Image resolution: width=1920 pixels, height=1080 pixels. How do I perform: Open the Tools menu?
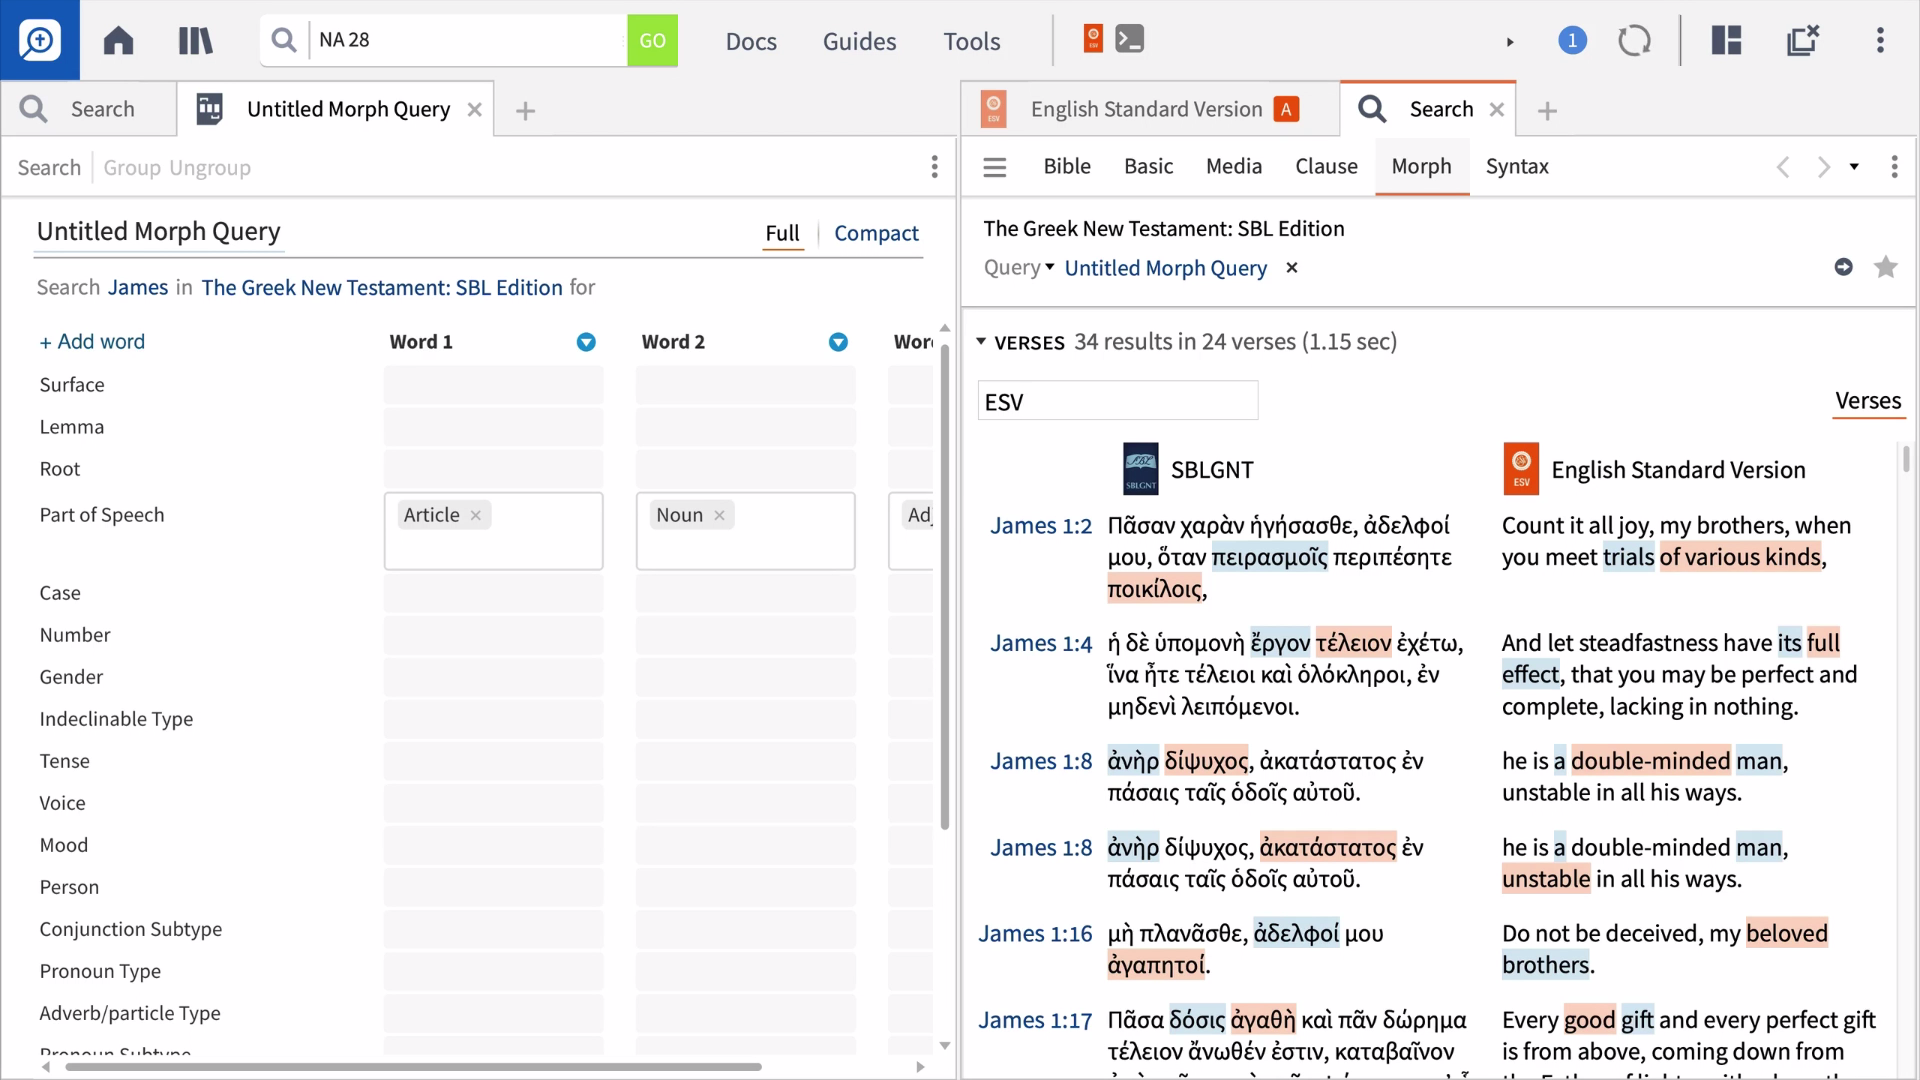click(972, 41)
